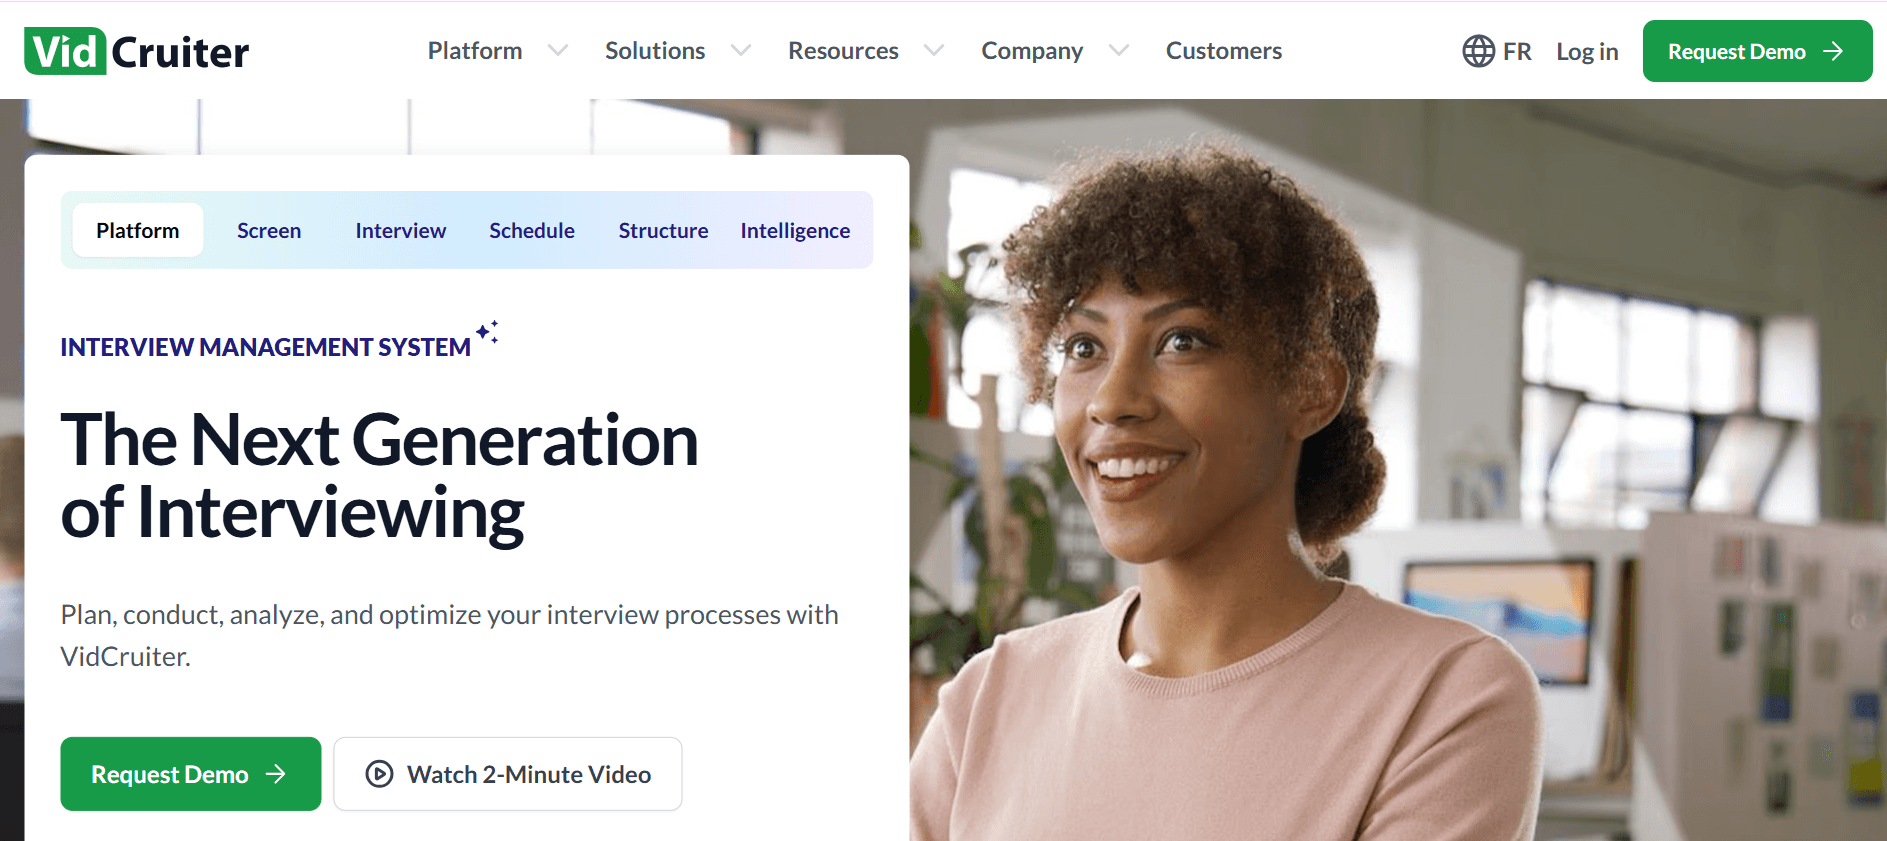Open the Company navigation menu
The height and width of the screenshot is (841, 1887).
[1032, 51]
